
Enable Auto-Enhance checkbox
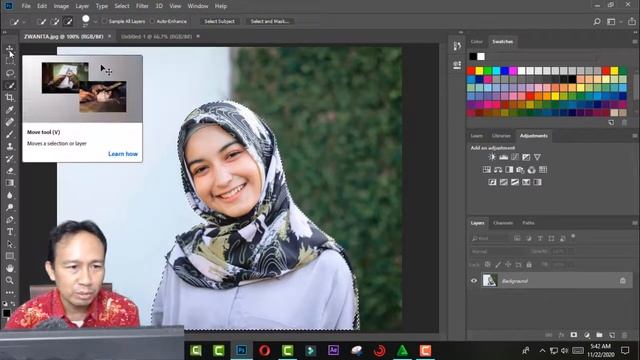152,21
